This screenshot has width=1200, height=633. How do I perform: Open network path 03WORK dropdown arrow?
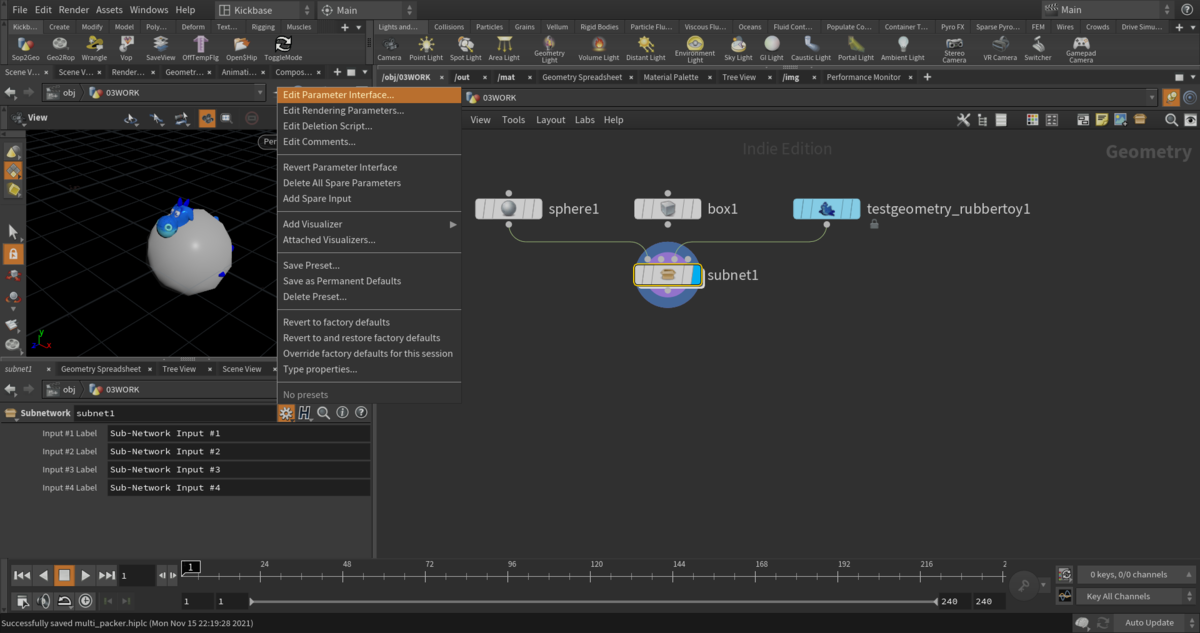[1152, 97]
